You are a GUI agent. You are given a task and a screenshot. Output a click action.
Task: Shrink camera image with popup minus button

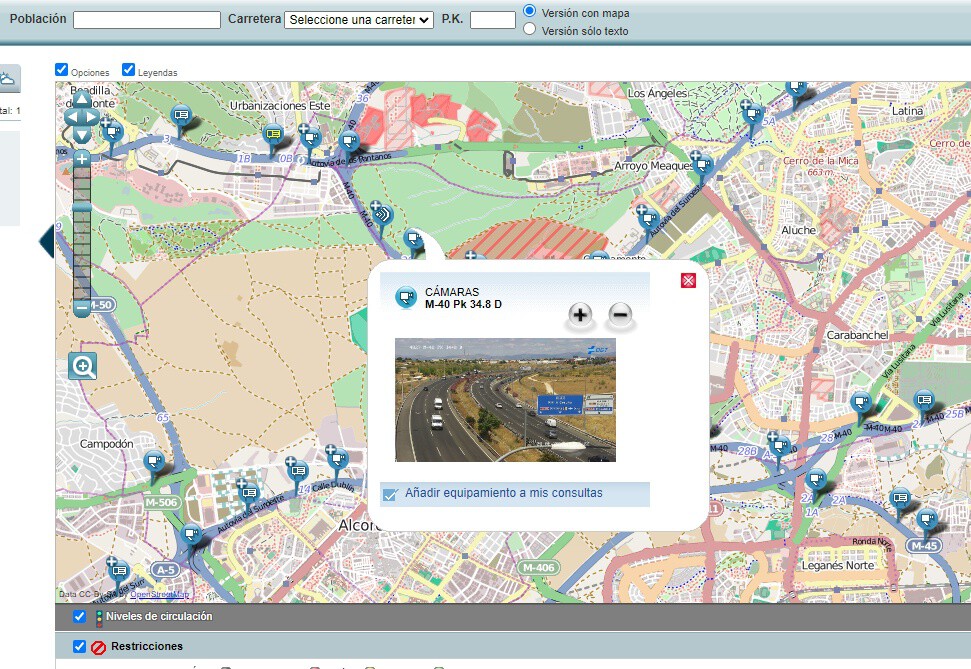tap(620, 315)
